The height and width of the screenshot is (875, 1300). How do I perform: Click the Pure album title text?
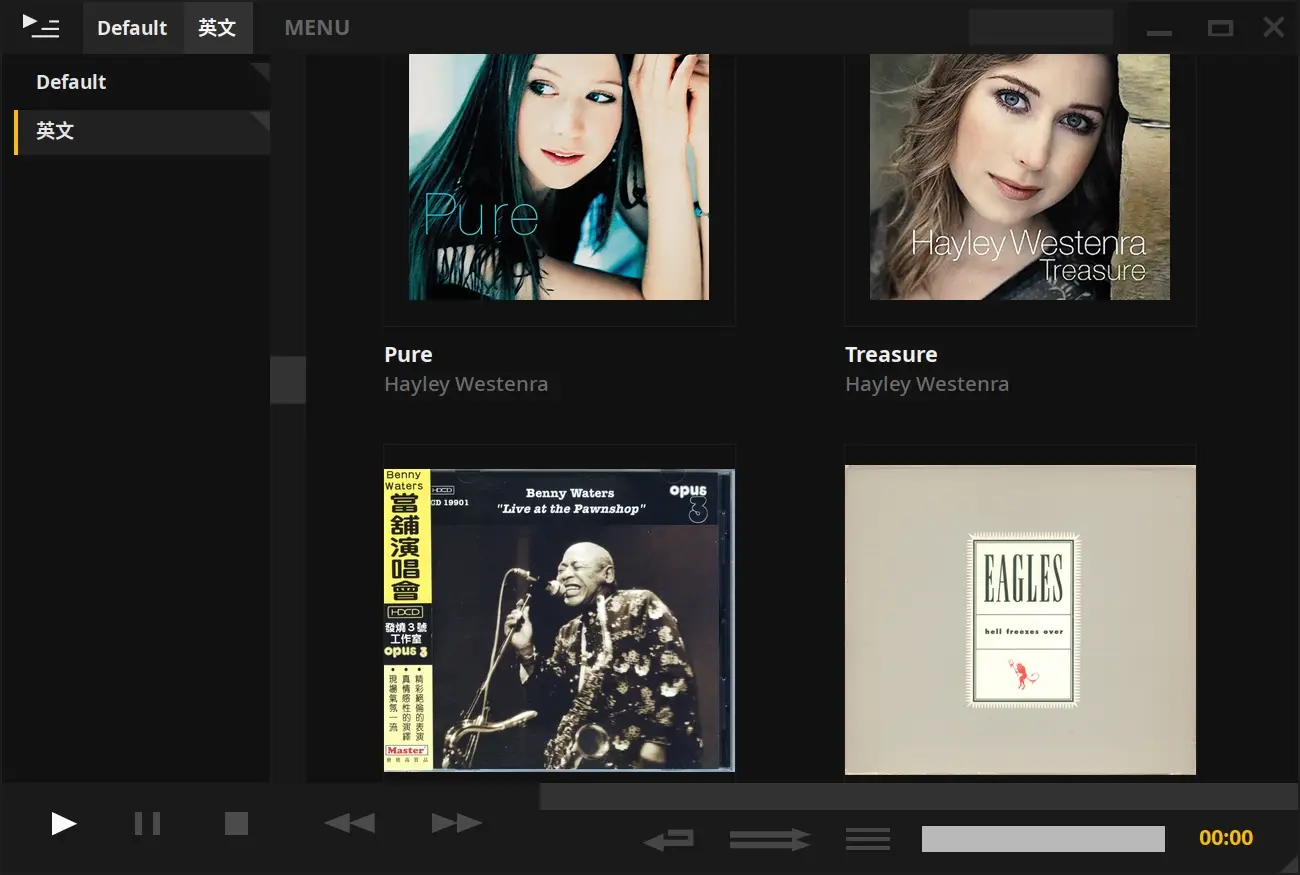(408, 354)
